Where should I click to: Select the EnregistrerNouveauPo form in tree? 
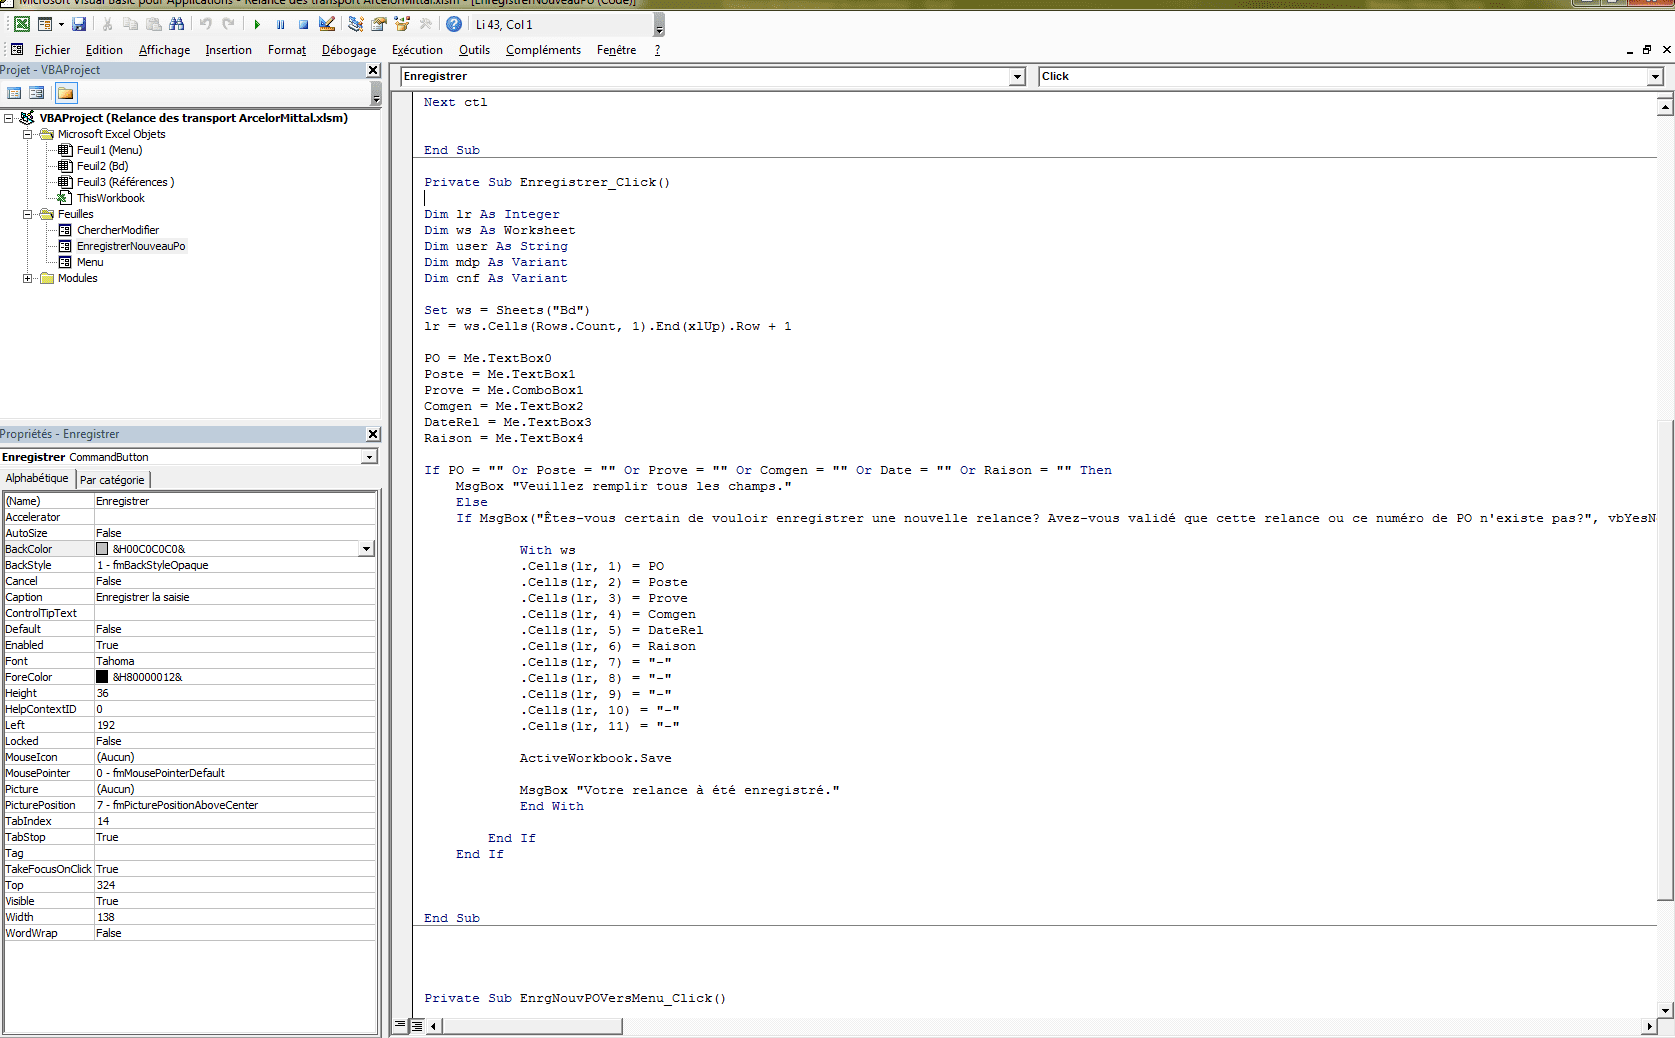[131, 246]
